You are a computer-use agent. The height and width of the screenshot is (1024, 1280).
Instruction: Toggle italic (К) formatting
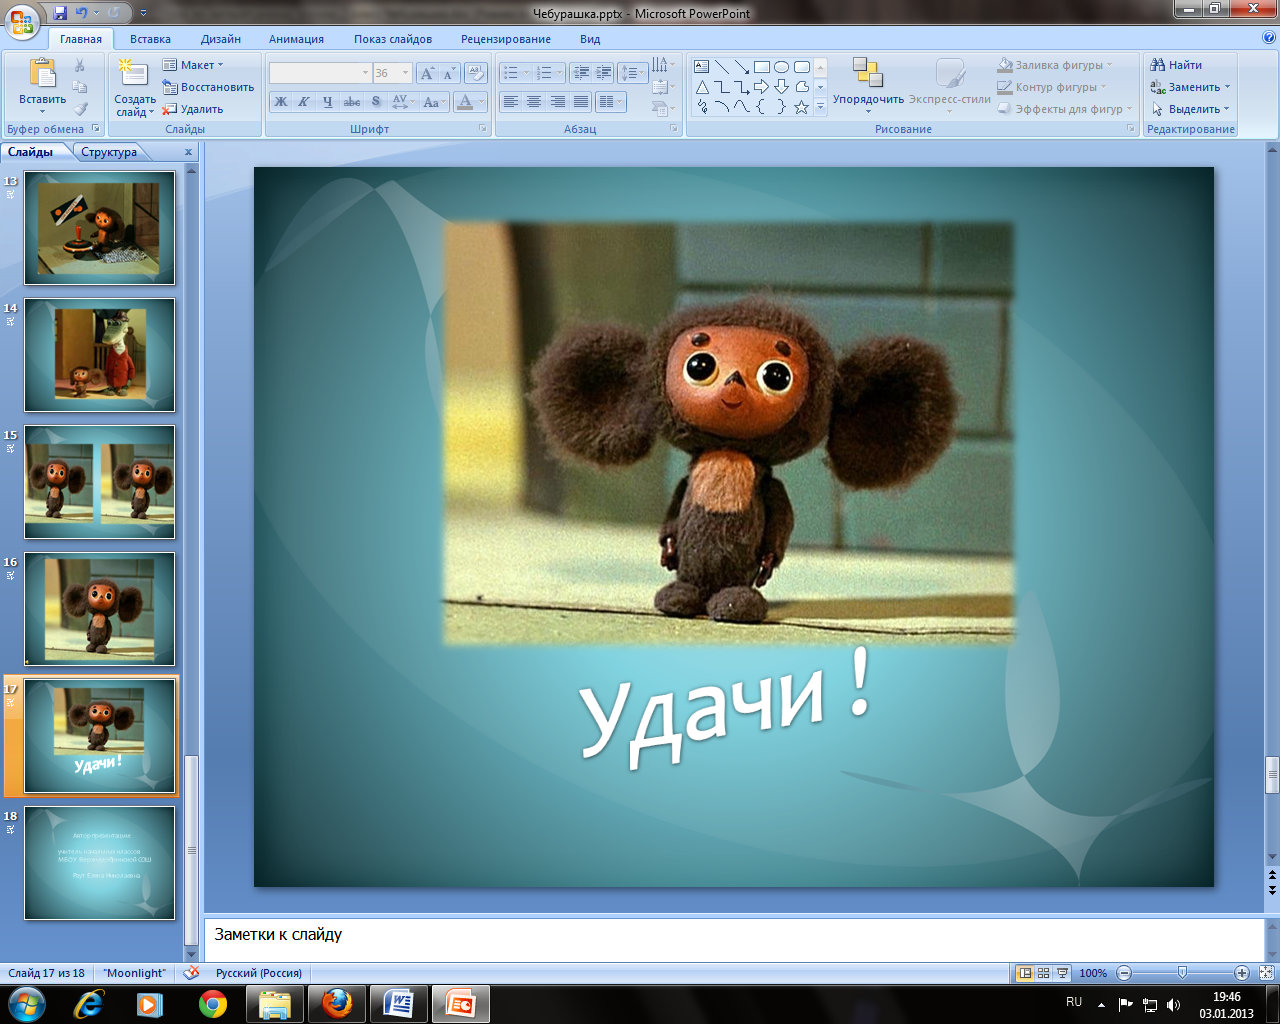click(304, 102)
